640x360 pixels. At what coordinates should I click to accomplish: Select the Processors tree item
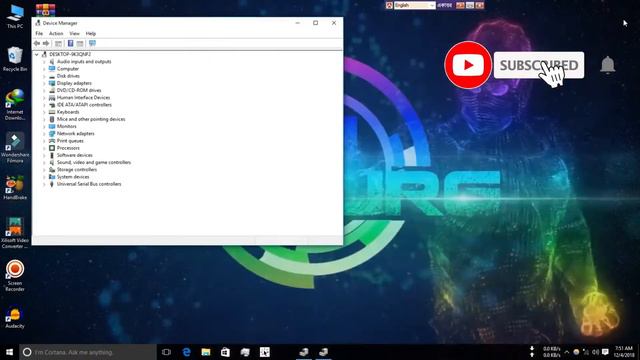pyautogui.click(x=68, y=148)
